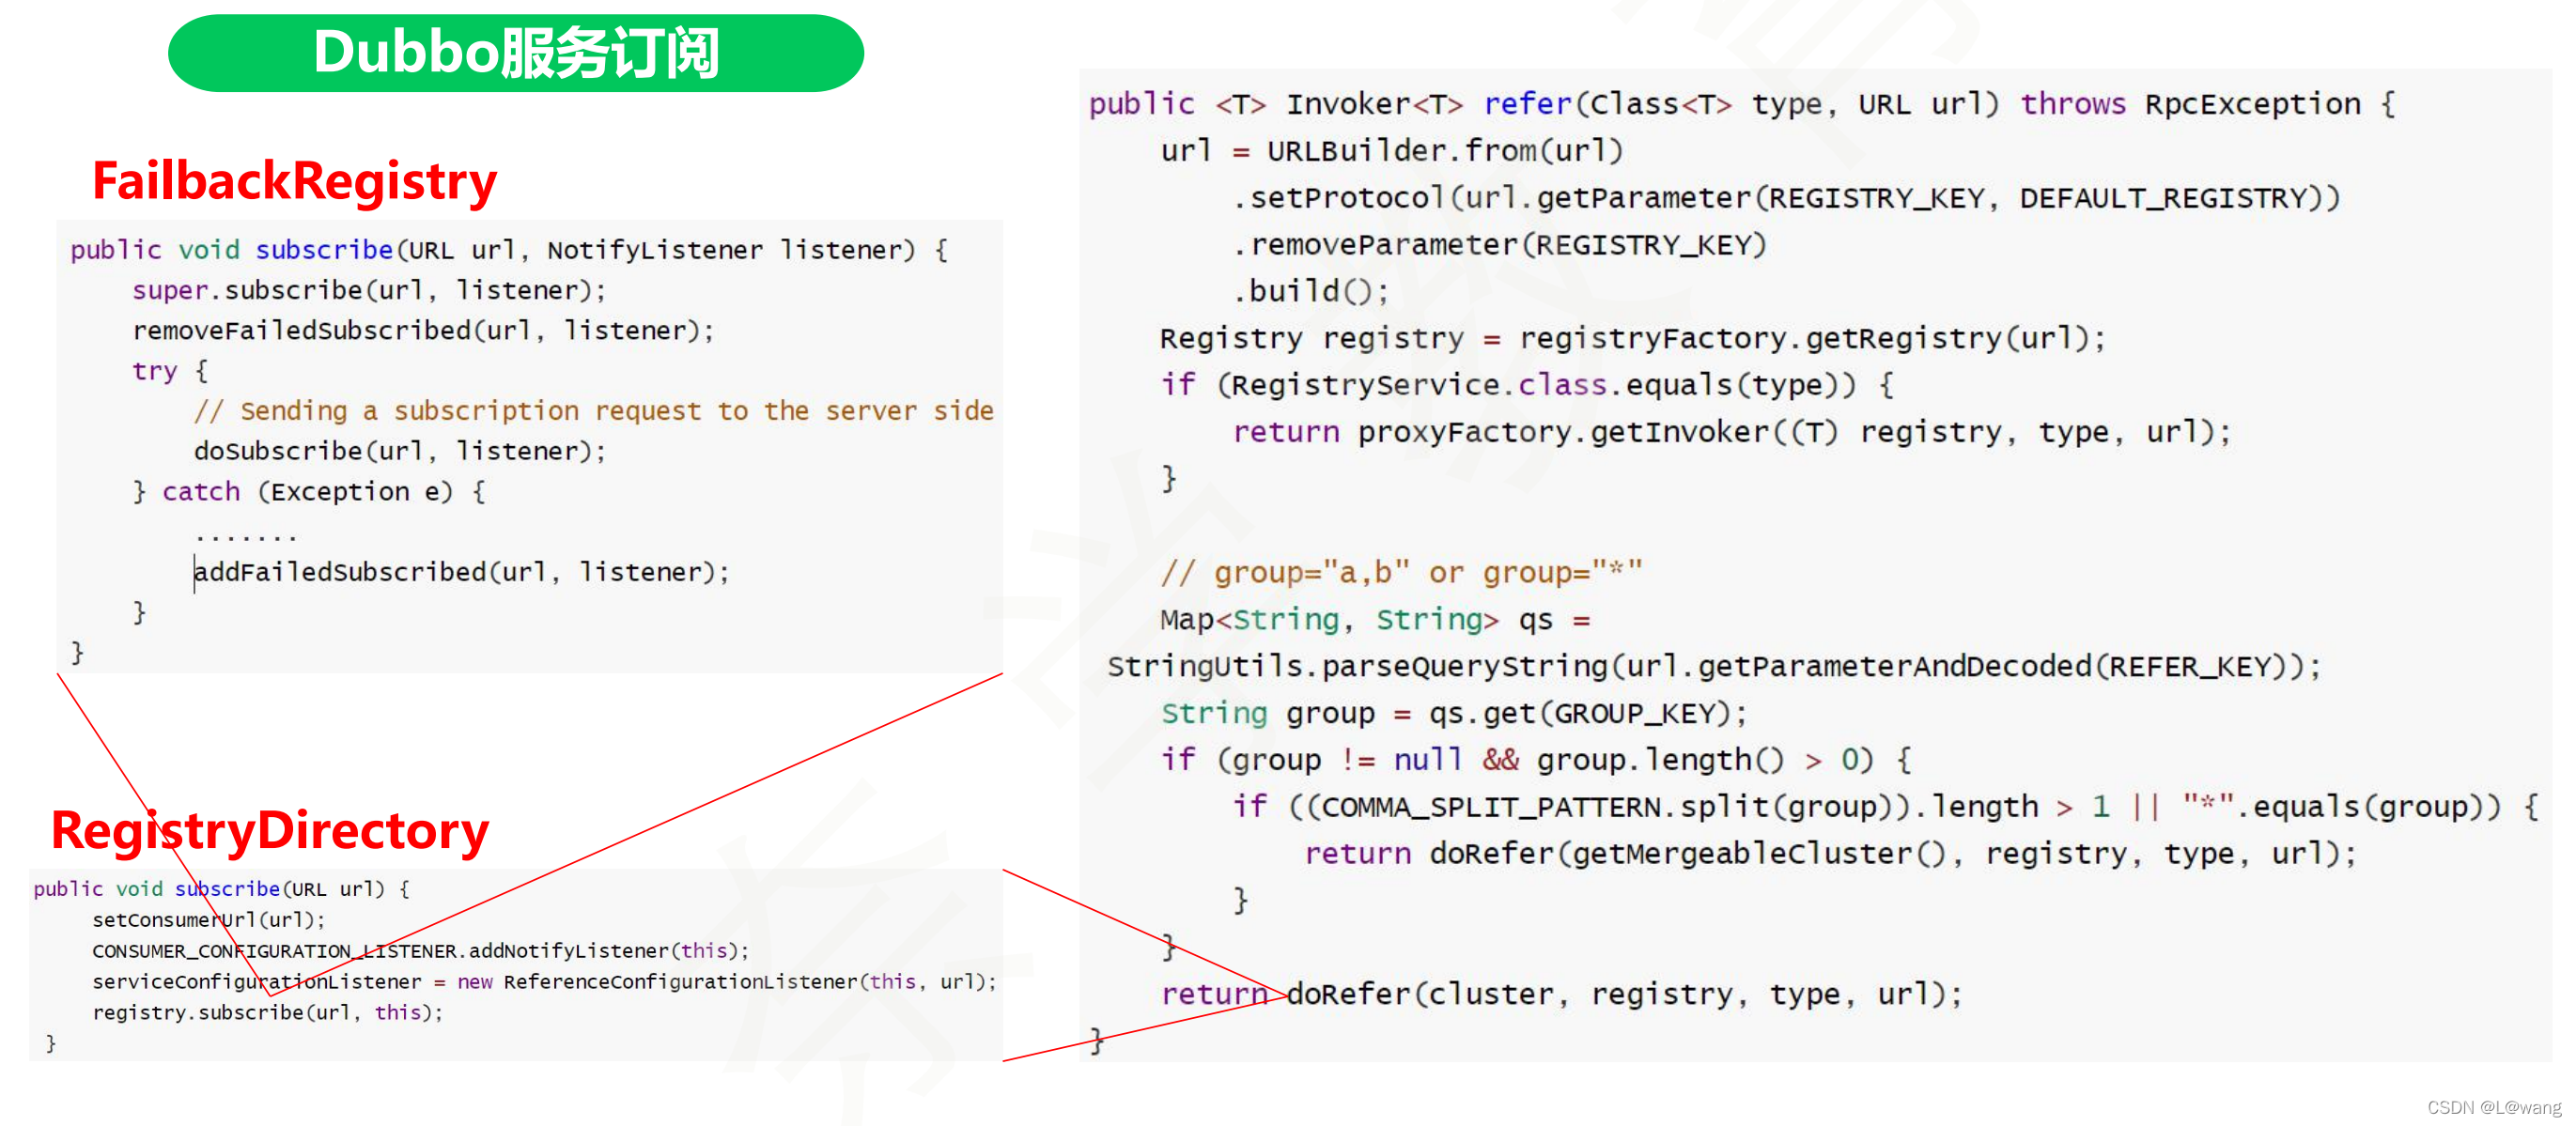Viewport: 2576px width, 1126px height.
Task: Click 'CONSUMER_CONFIGURATION_LISTENER.addNotifyListener(this);' line
Action: (x=420, y=950)
